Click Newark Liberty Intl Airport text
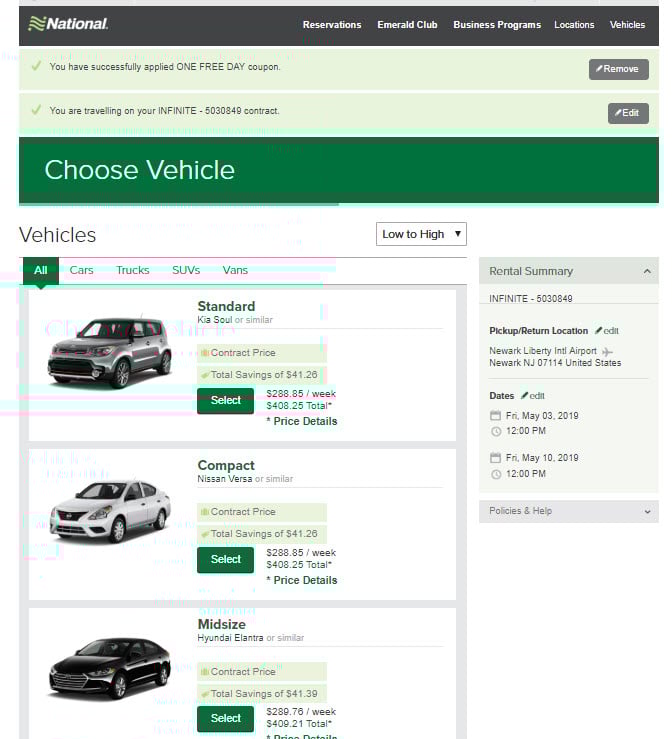 tap(542, 351)
